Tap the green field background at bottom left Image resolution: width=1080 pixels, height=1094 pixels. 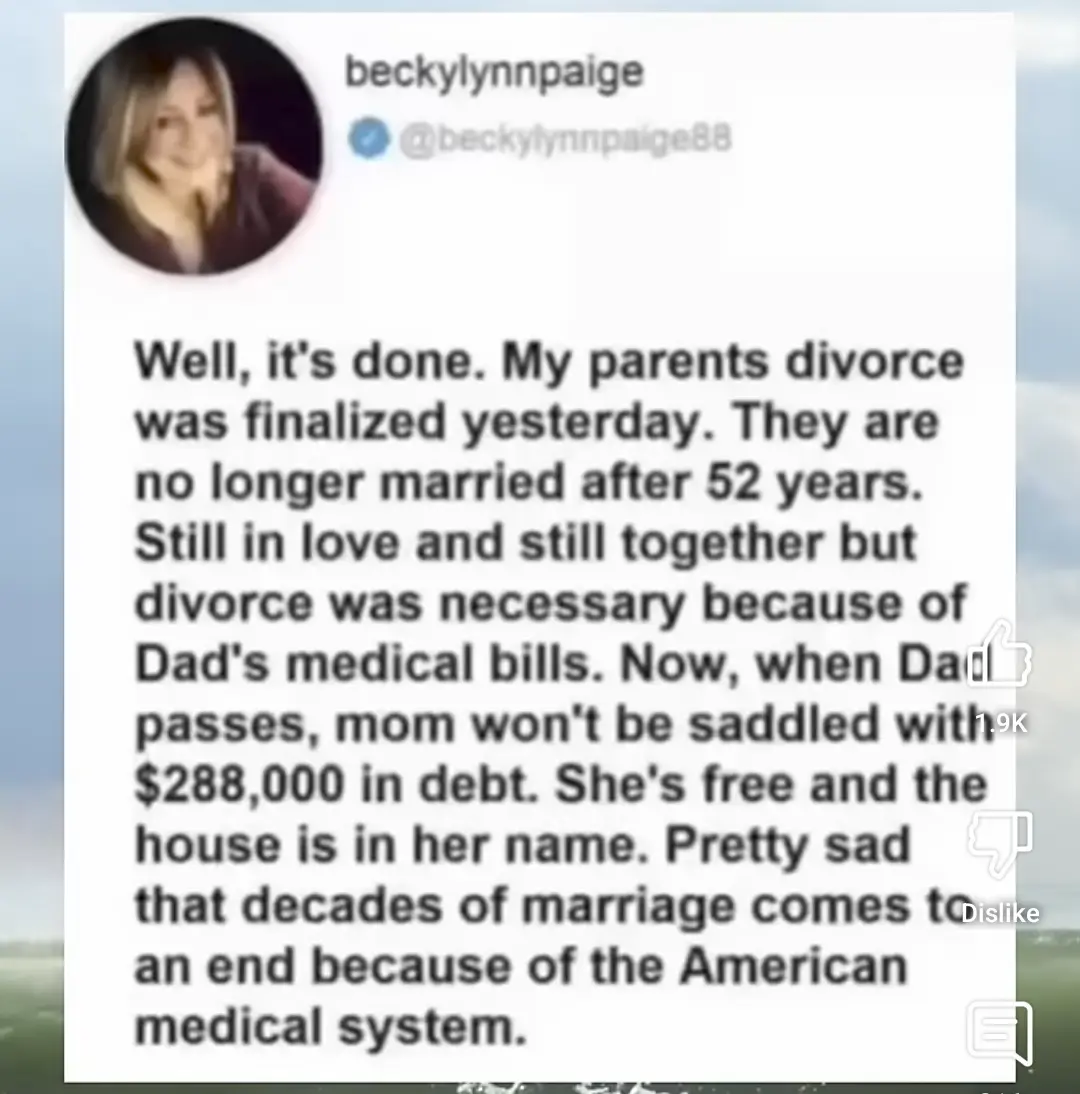(31, 1019)
